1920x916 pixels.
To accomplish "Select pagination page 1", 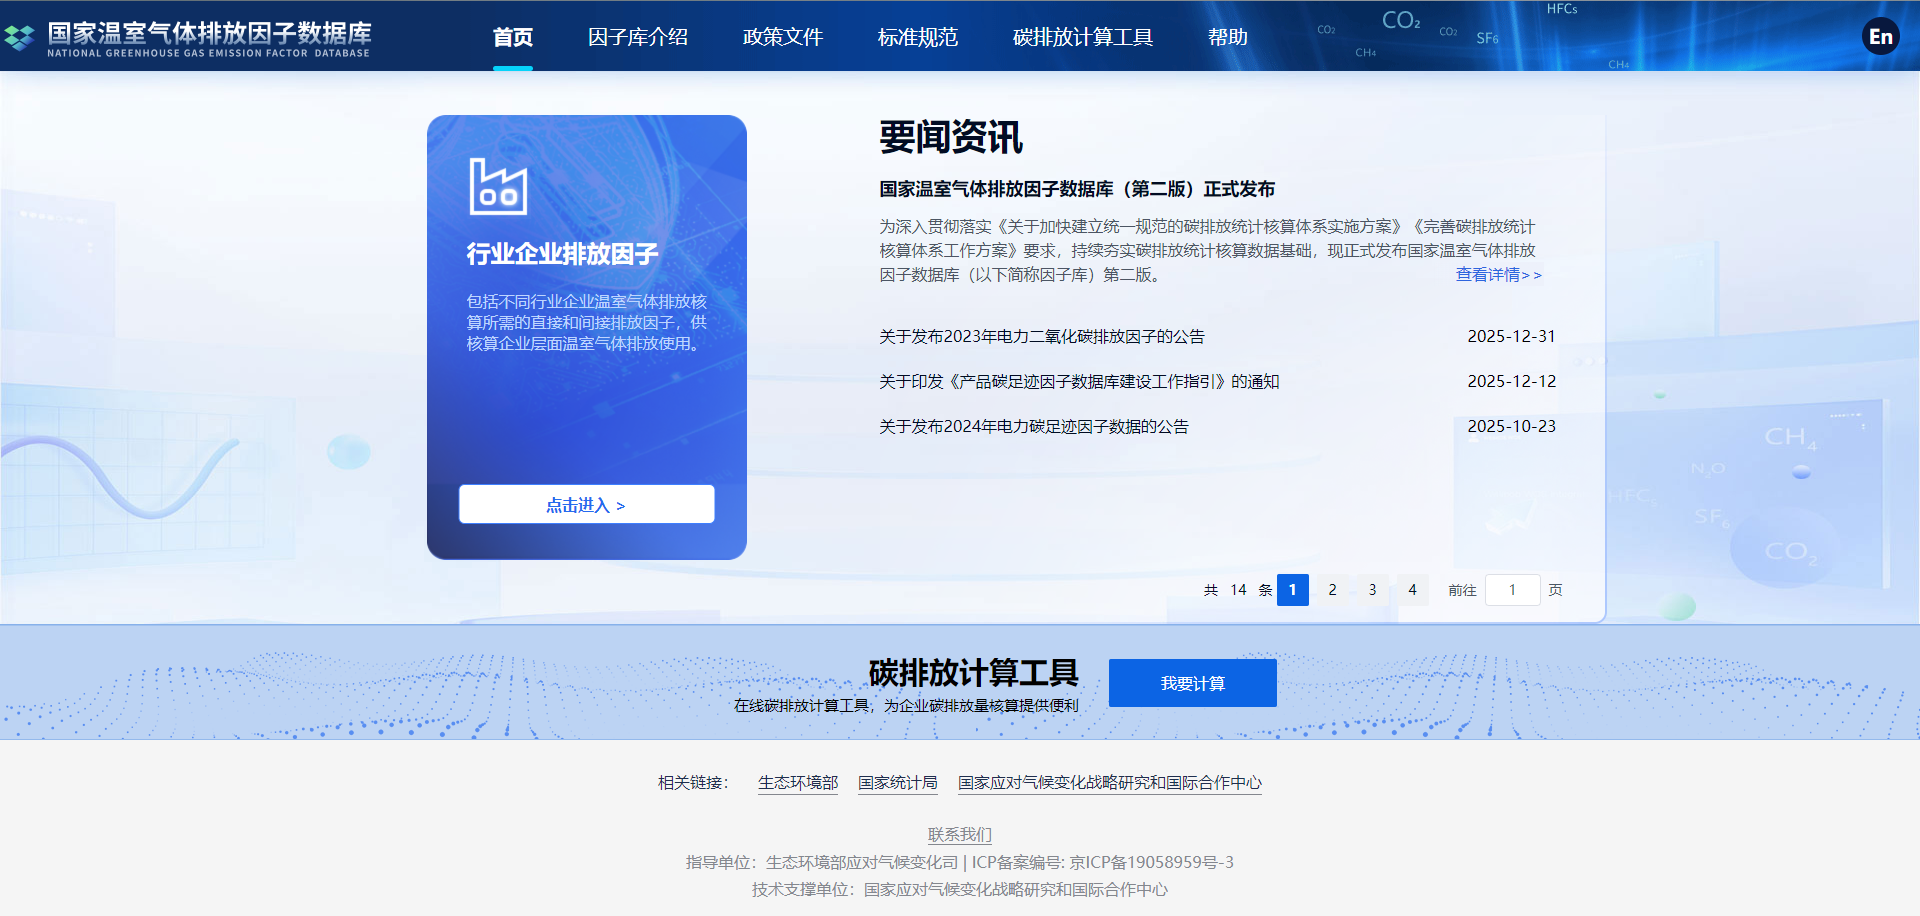I will 1292,590.
